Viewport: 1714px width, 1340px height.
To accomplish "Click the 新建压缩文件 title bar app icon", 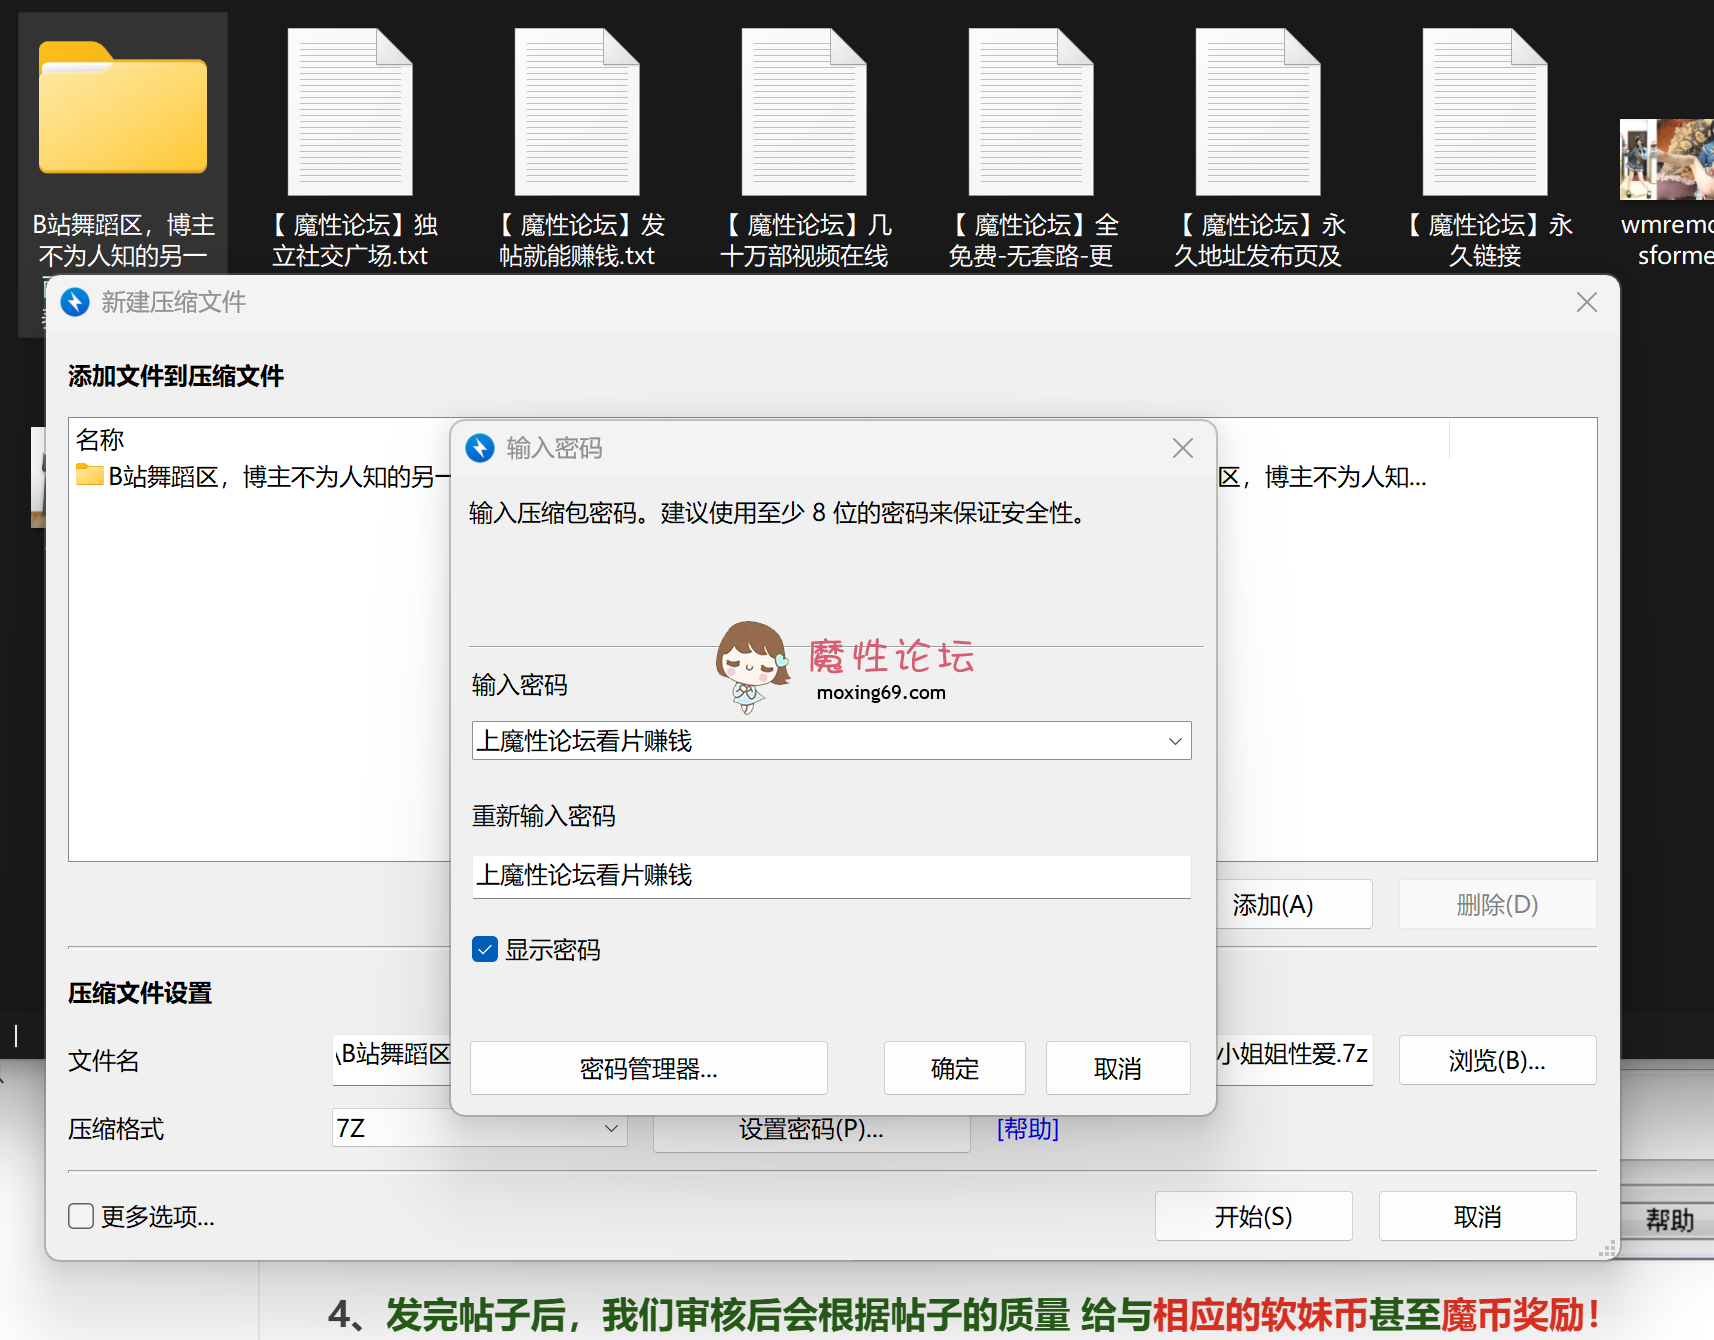I will coord(75,302).
